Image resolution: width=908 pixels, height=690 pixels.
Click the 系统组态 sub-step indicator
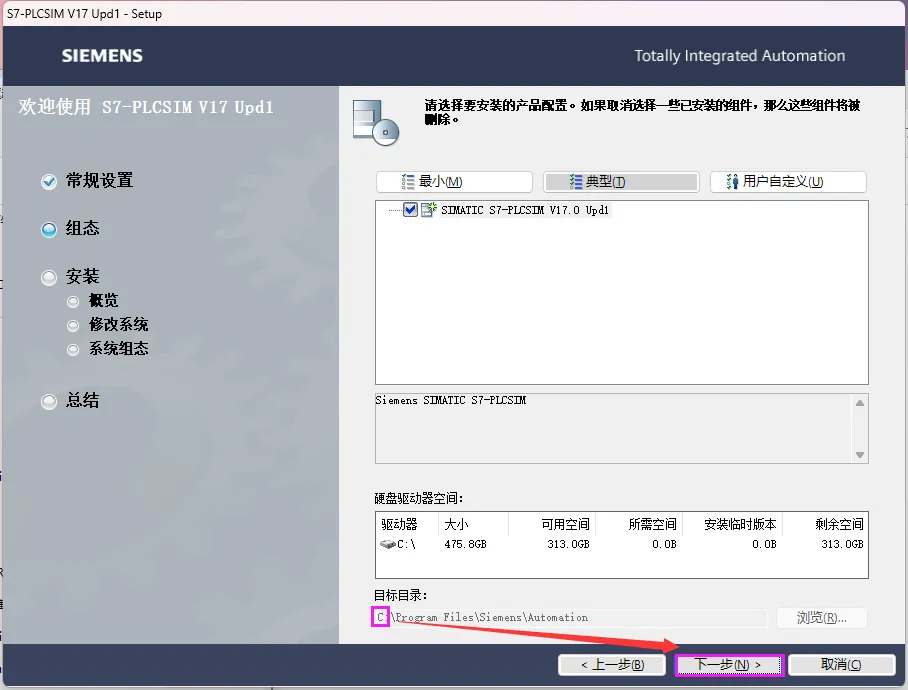pyautogui.click(x=73, y=350)
